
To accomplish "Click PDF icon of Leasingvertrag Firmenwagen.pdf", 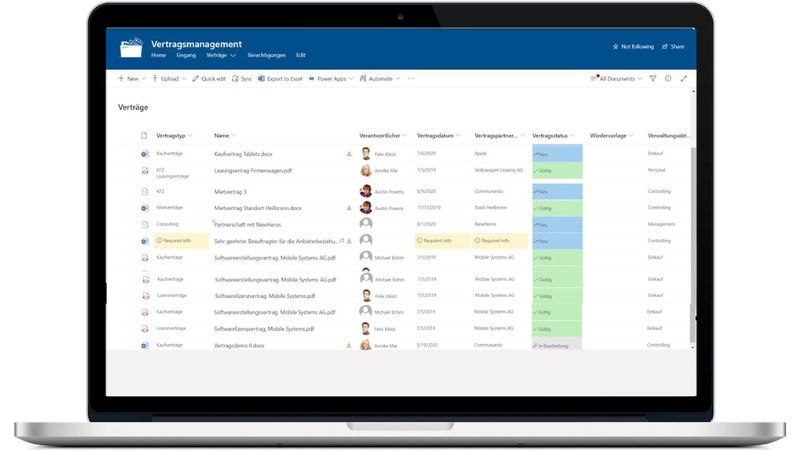I will [x=145, y=170].
